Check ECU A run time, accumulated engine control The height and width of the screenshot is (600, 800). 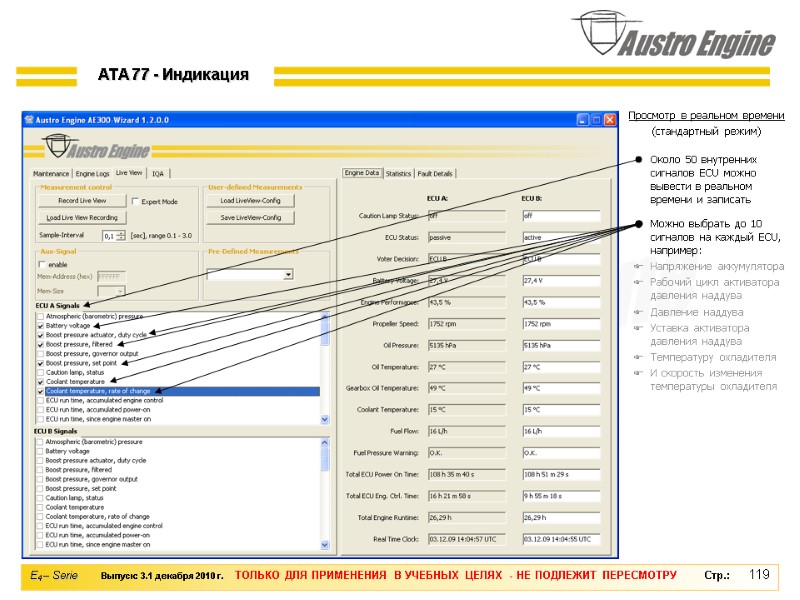pyautogui.click(x=40, y=401)
